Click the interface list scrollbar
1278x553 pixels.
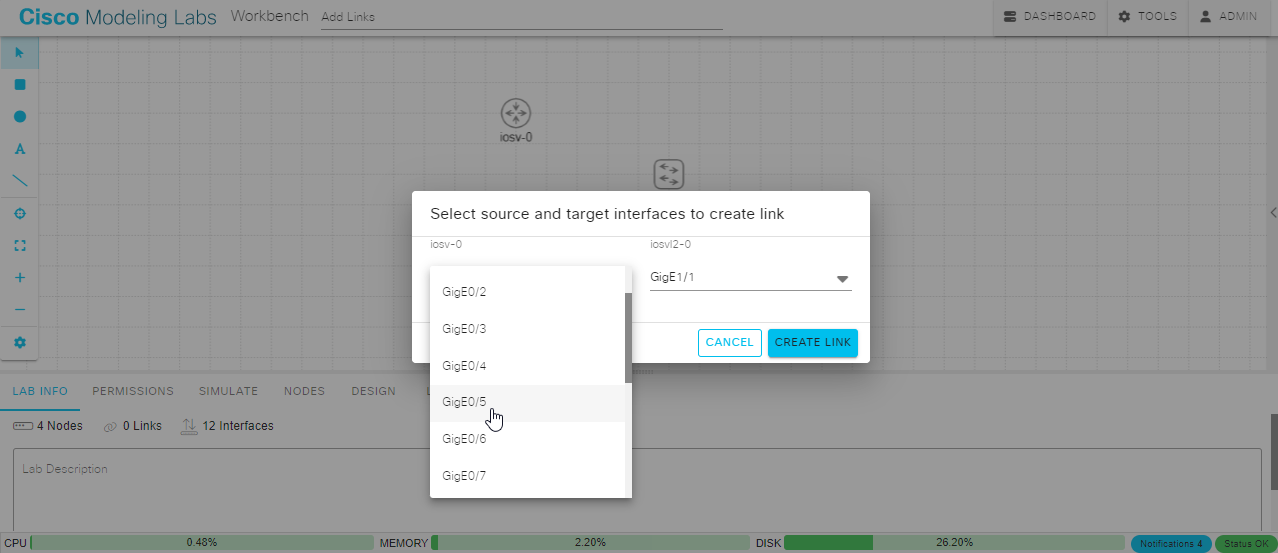pos(628,338)
